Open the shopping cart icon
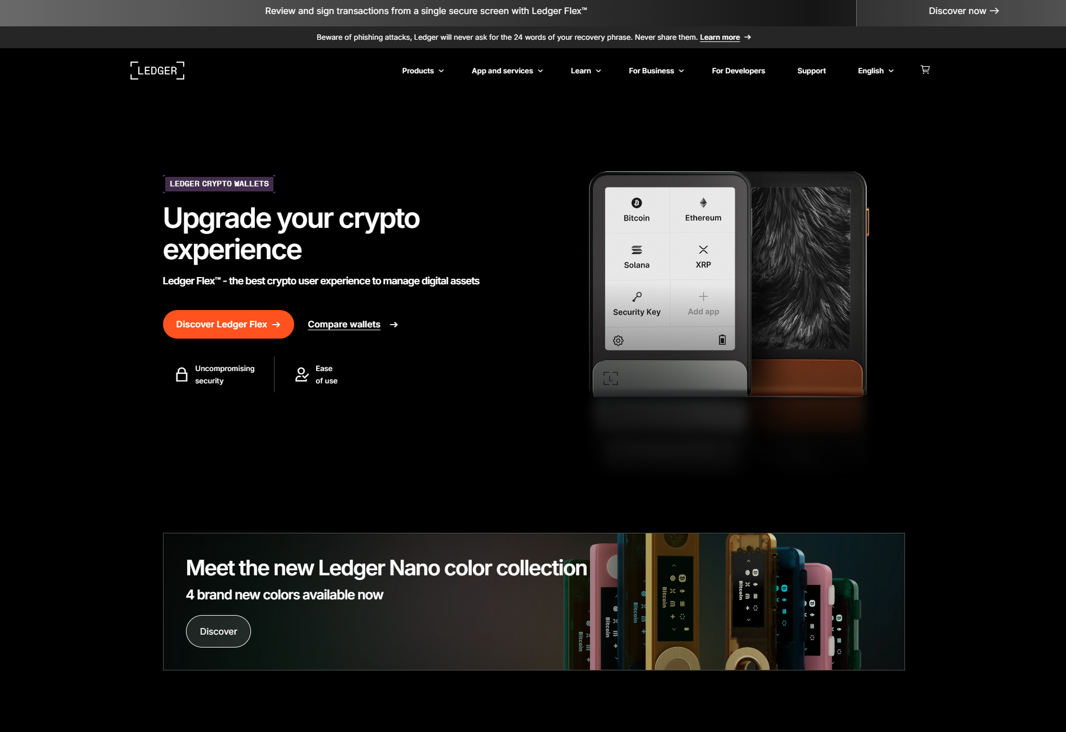Viewport: 1066px width, 732px height. click(925, 69)
